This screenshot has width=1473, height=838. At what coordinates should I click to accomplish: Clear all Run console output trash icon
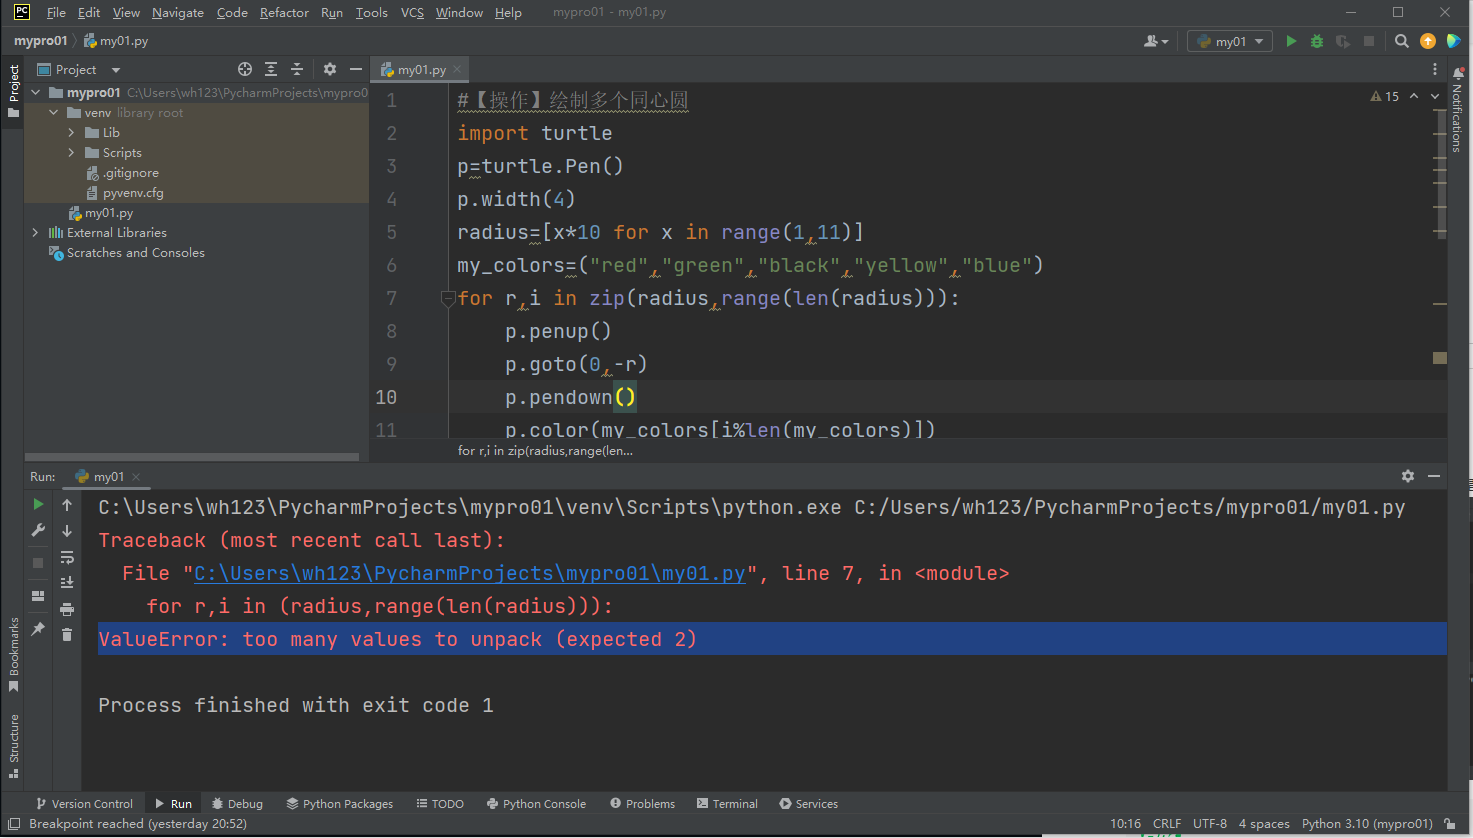(x=67, y=635)
